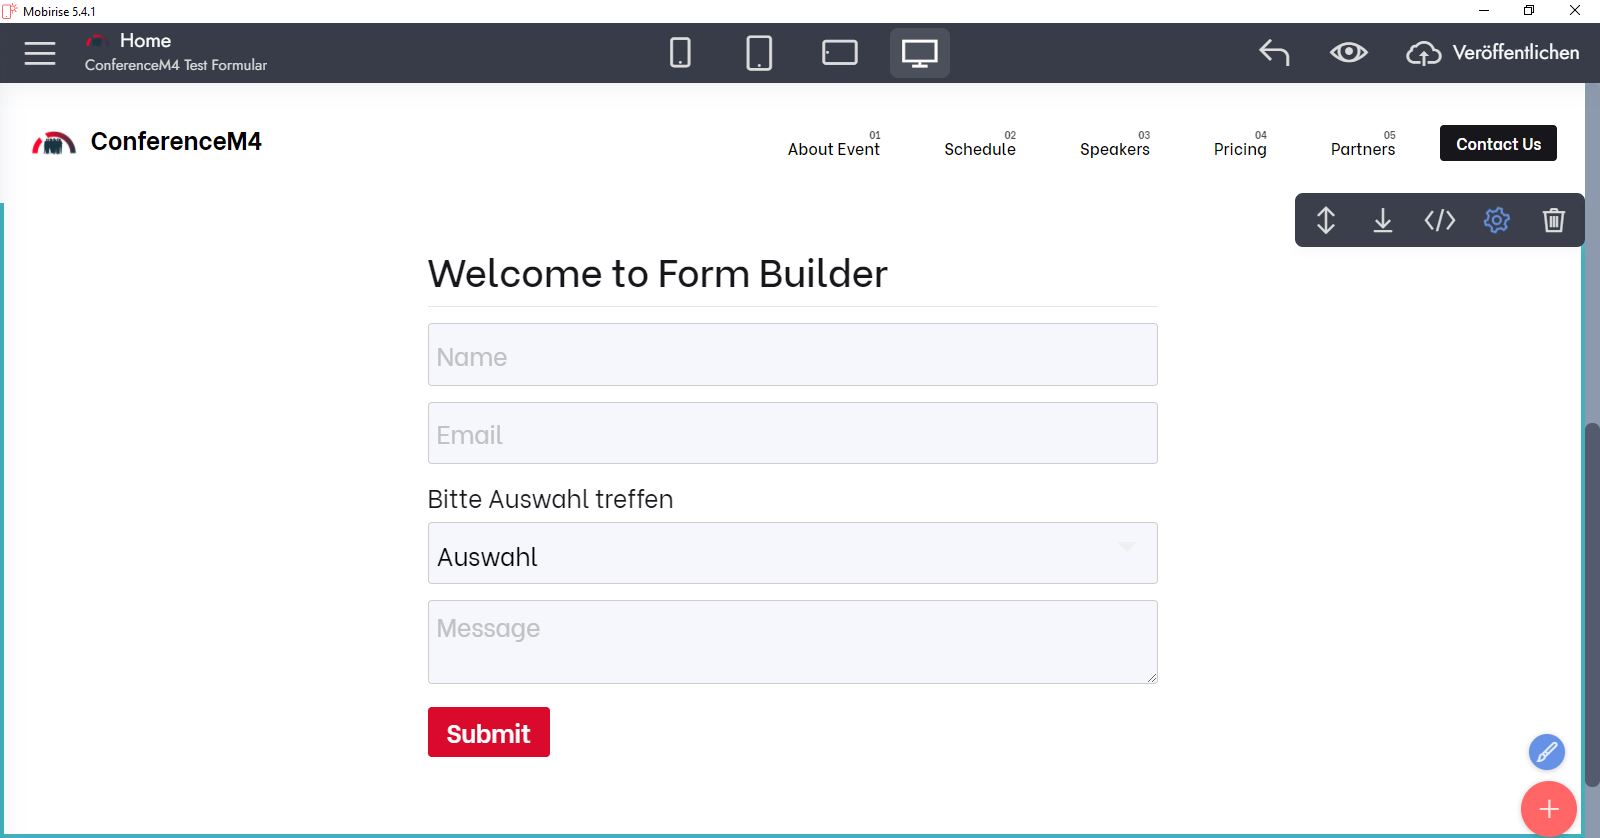The height and width of the screenshot is (838, 1600).
Task: Open block parameters gear icon
Action: (1497, 220)
